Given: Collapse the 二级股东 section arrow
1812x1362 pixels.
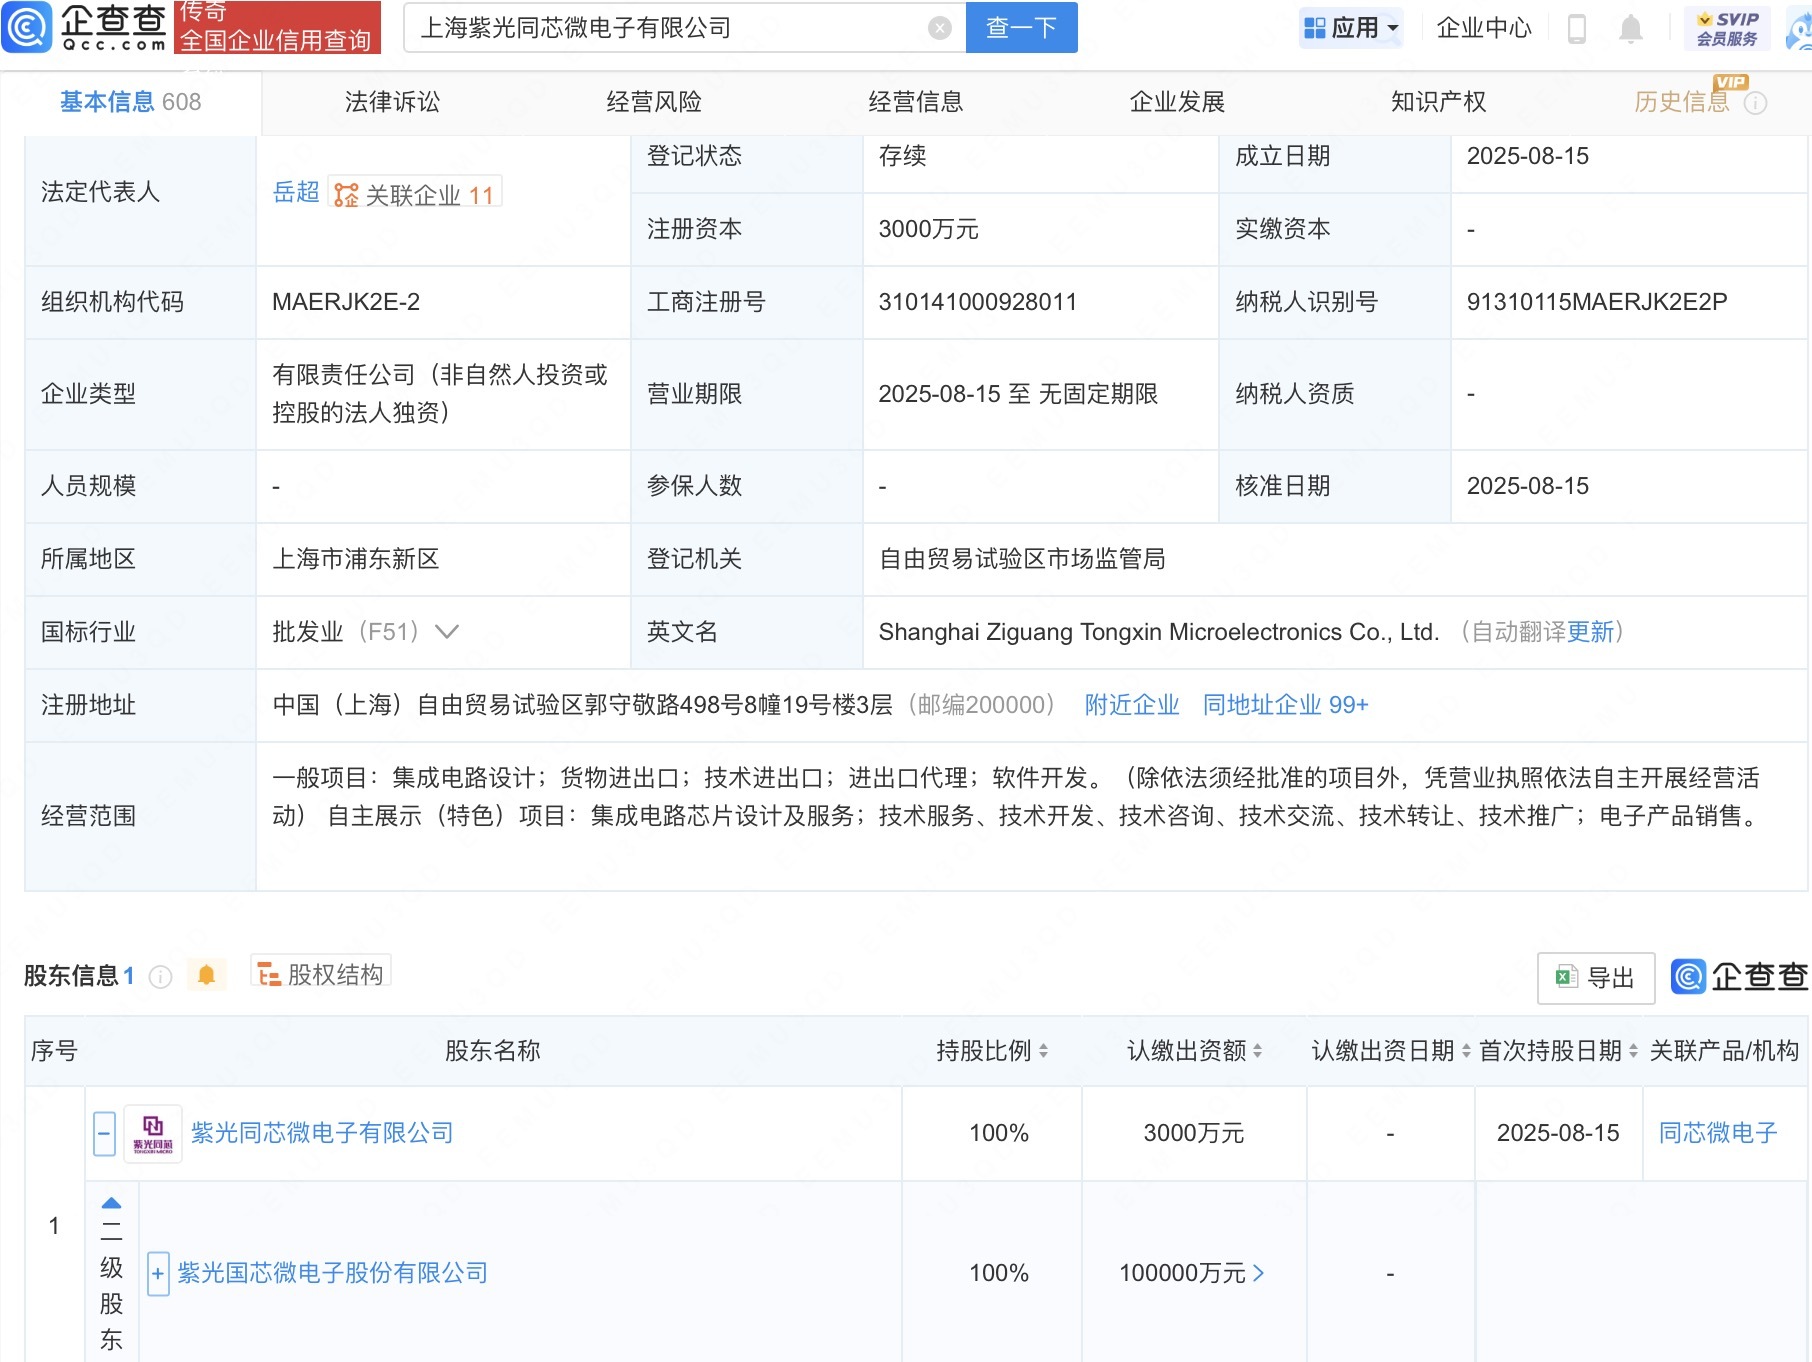Looking at the screenshot, I should [x=111, y=1203].
